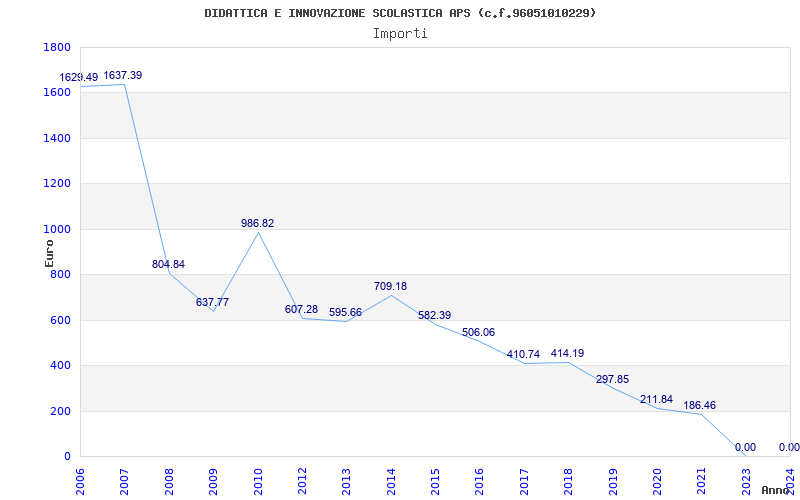800x500 pixels.
Task: Click the 2024 x-axis year label
Action: [x=790, y=482]
